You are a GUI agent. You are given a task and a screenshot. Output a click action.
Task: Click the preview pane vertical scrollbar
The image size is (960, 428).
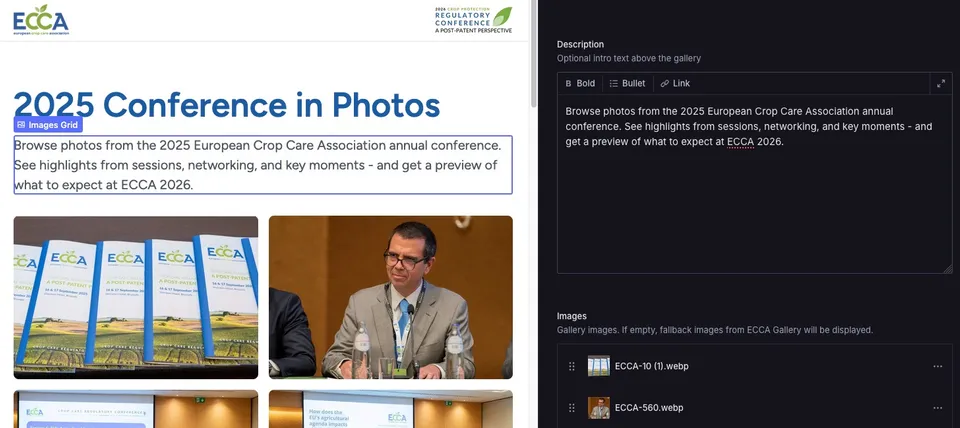[533, 54]
